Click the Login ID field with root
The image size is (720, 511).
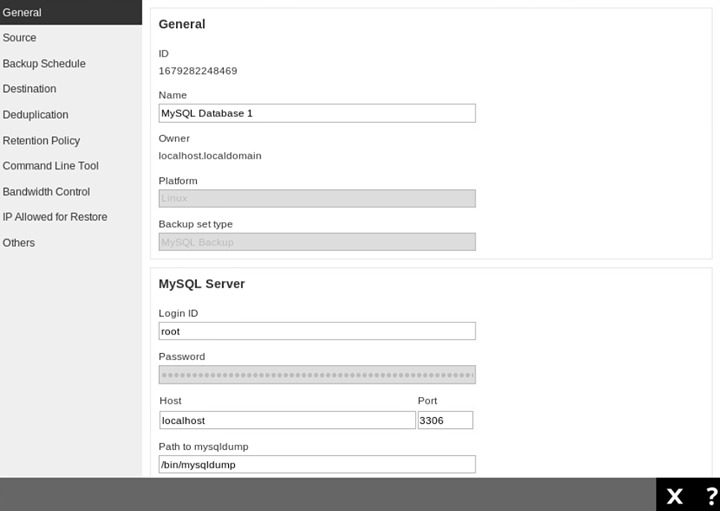tap(317, 332)
